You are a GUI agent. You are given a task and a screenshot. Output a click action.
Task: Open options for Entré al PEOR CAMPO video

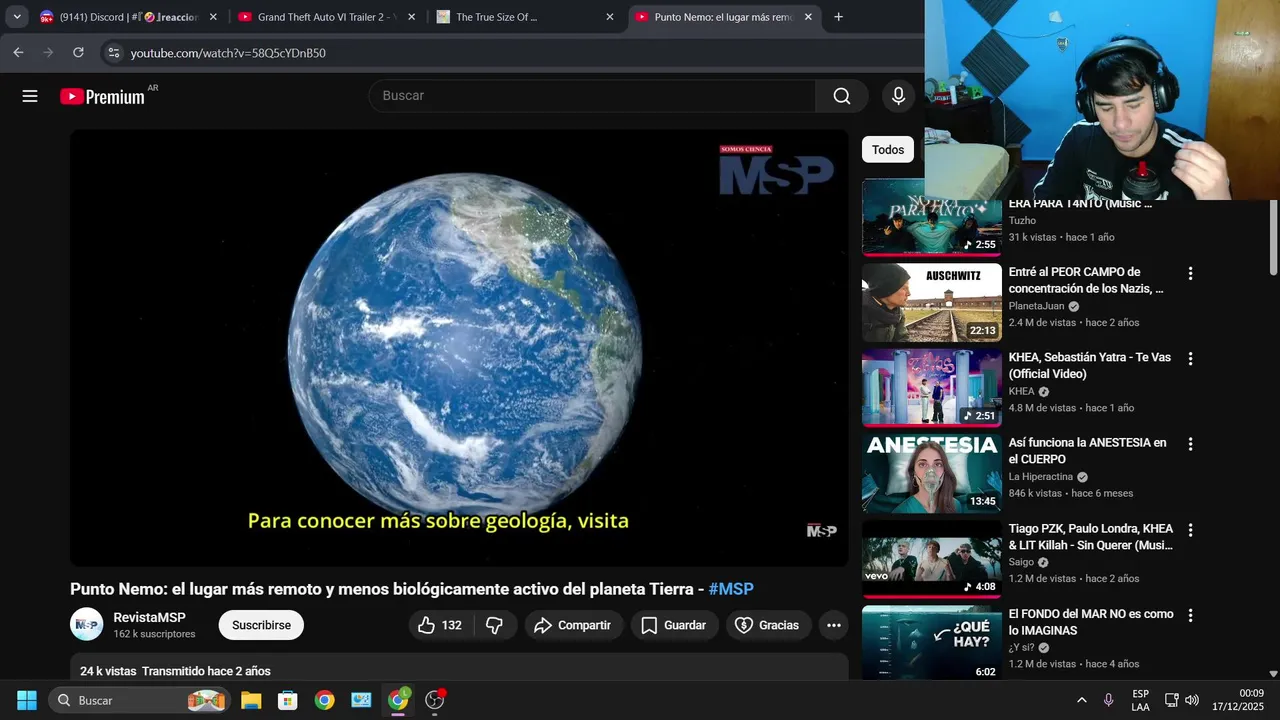click(x=1190, y=273)
